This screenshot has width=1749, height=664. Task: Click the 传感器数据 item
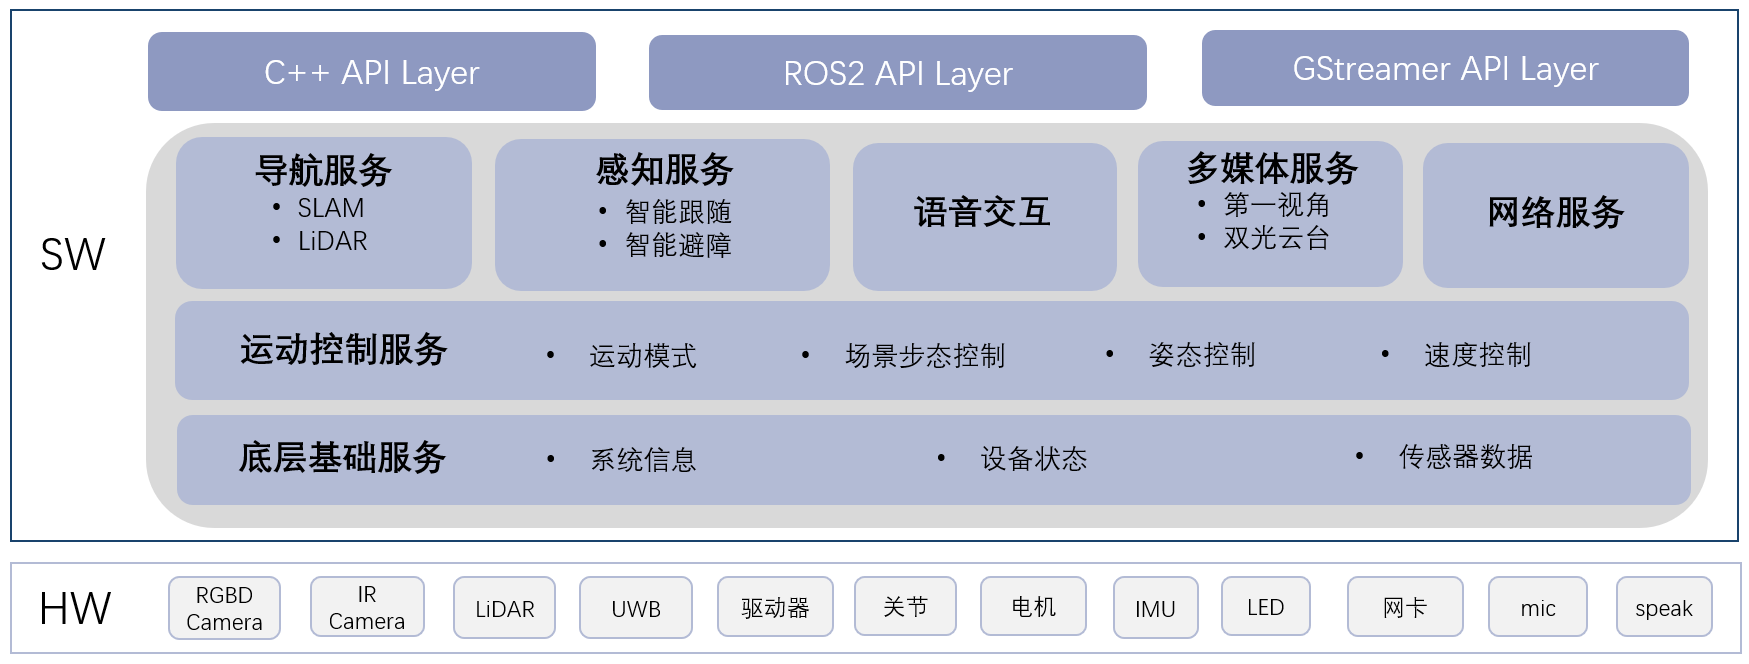point(1466,457)
